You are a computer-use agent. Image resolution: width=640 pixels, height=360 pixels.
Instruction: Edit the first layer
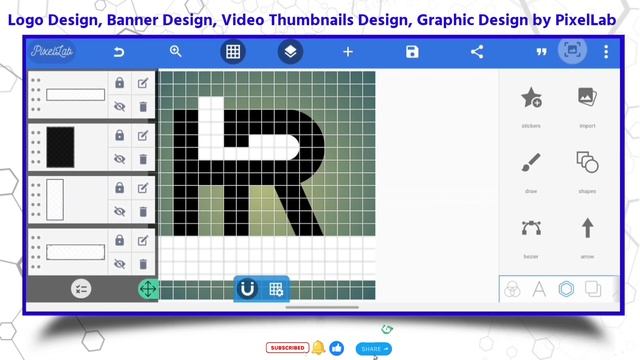(143, 83)
